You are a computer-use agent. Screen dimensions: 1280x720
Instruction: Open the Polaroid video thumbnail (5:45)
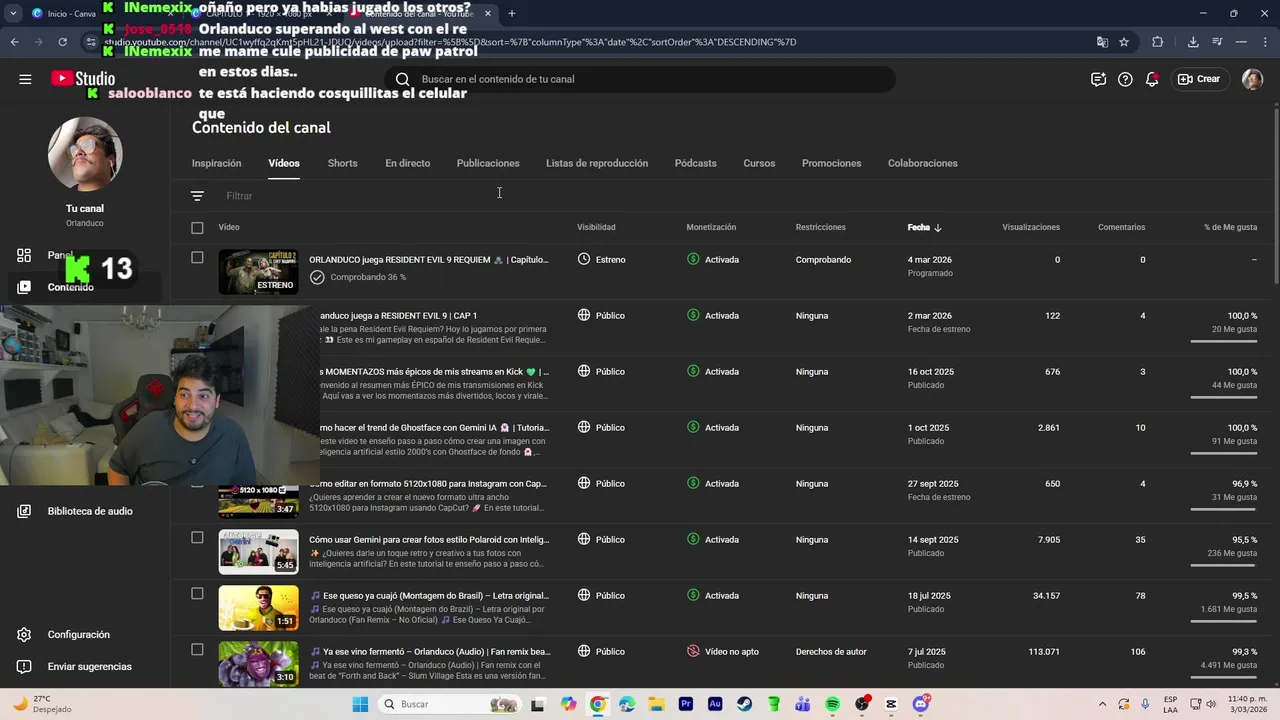(258, 552)
